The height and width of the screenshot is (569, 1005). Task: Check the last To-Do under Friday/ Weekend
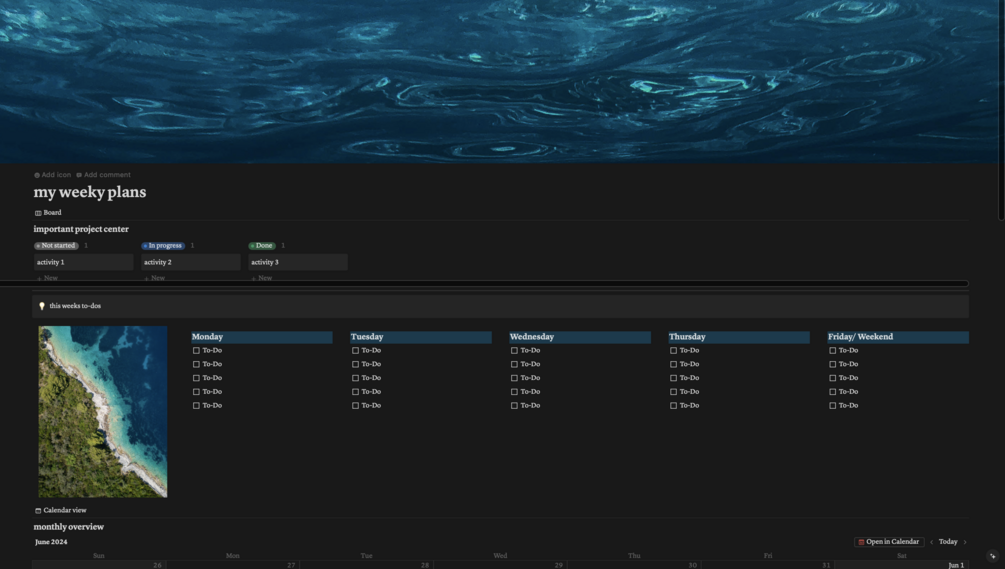(x=833, y=406)
